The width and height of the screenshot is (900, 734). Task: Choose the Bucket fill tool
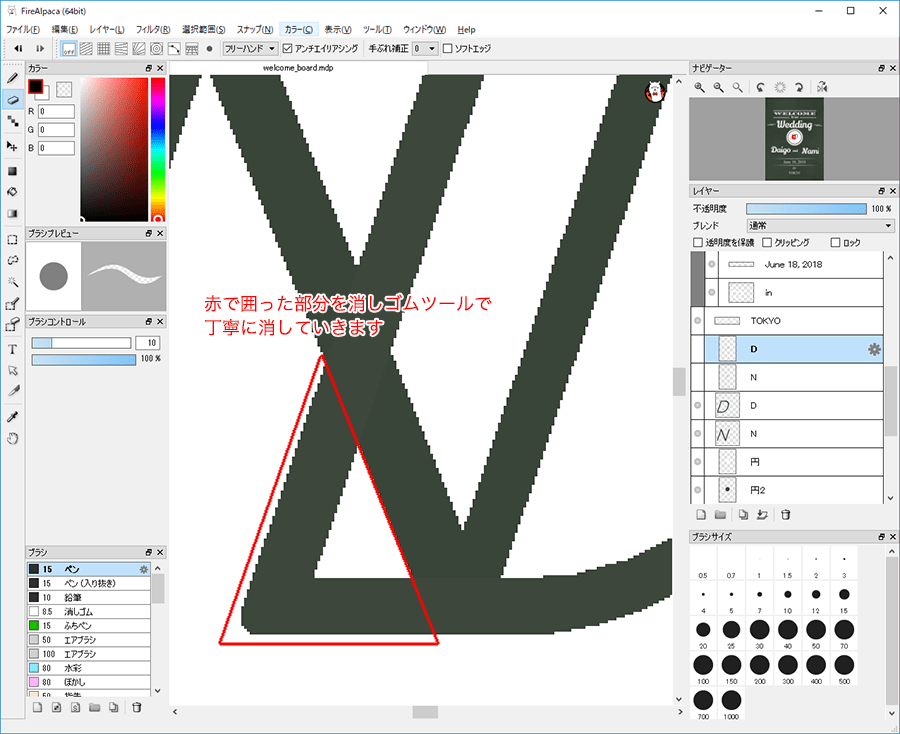[13, 190]
